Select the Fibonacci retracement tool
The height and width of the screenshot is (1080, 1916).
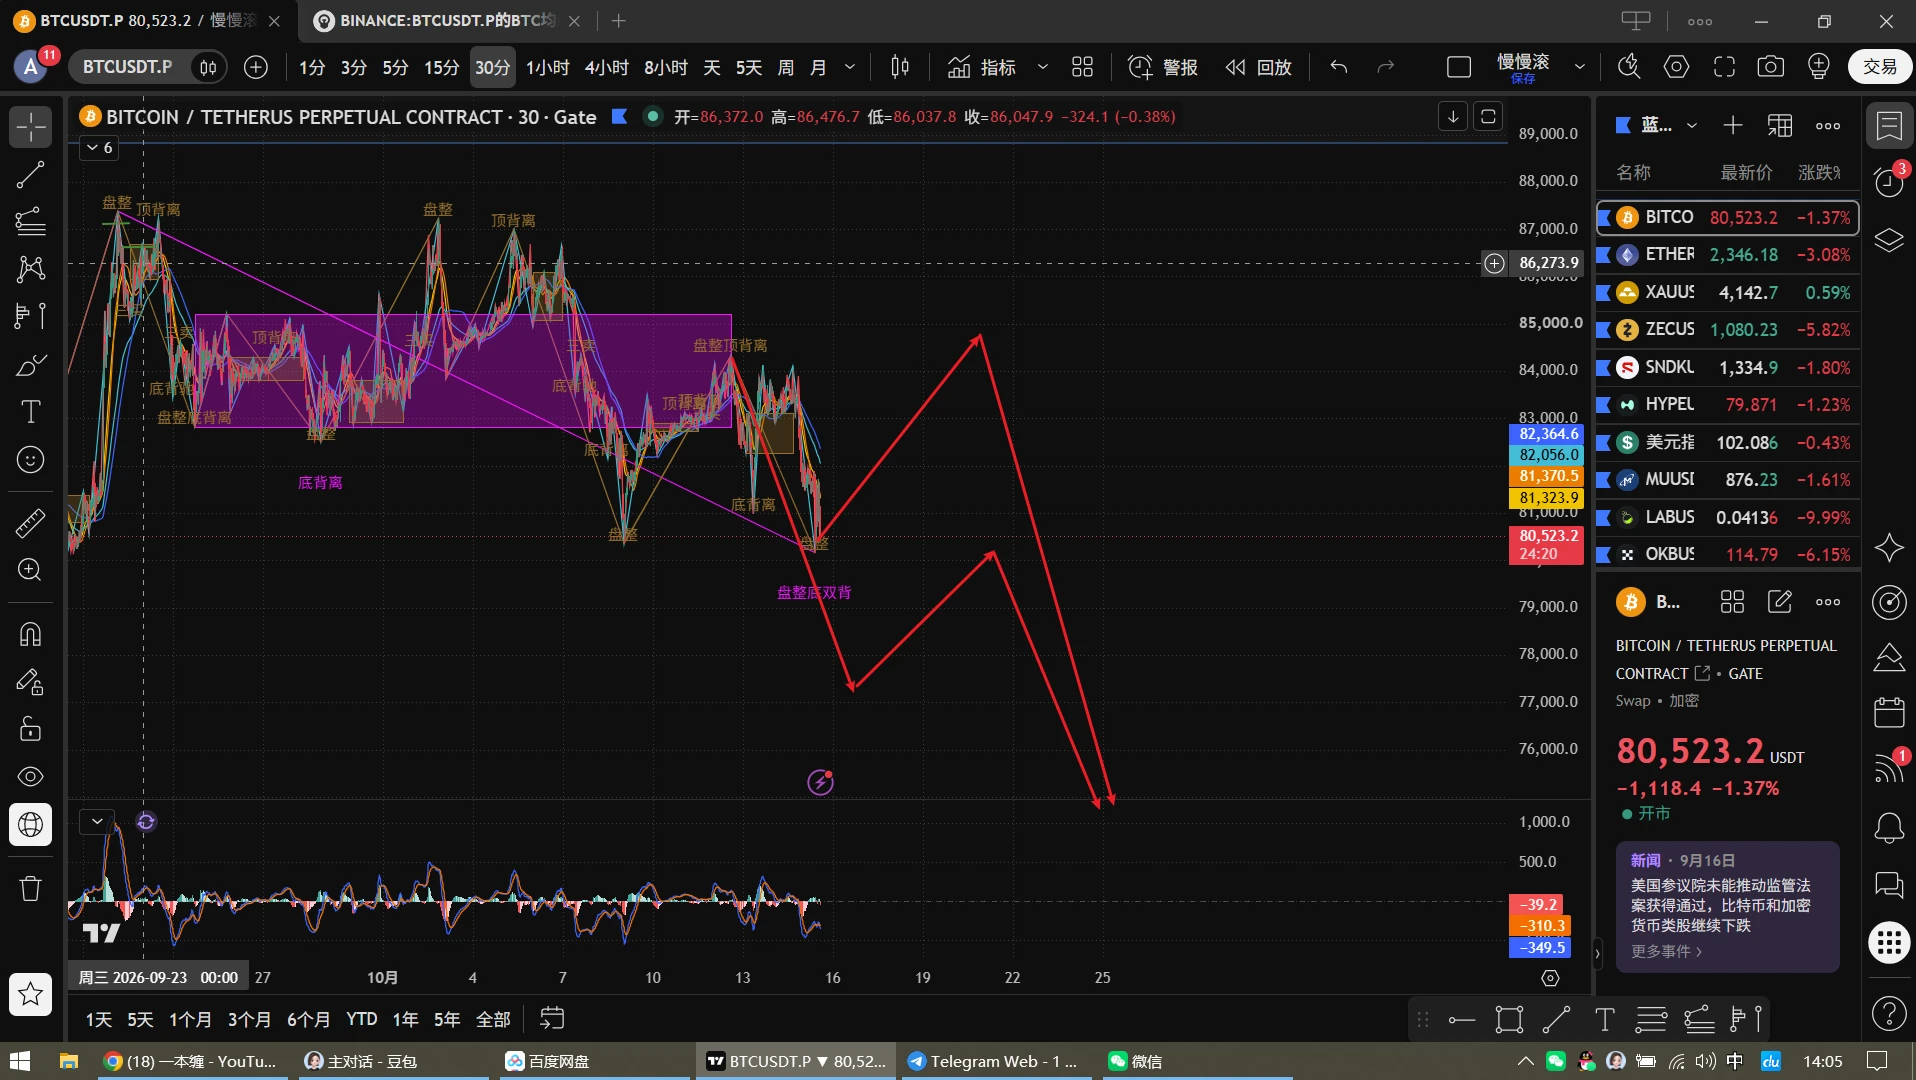coord(31,222)
